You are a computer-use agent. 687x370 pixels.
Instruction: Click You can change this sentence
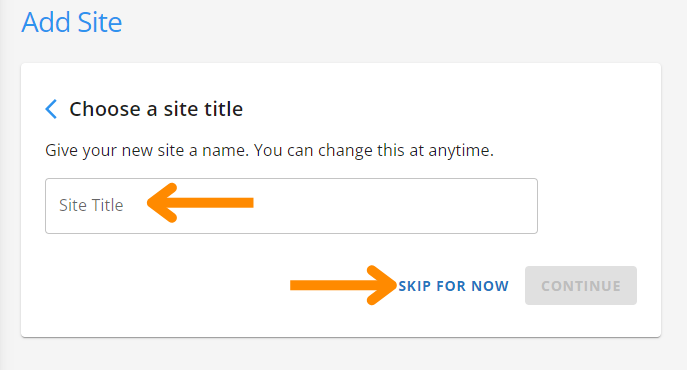tap(373, 150)
